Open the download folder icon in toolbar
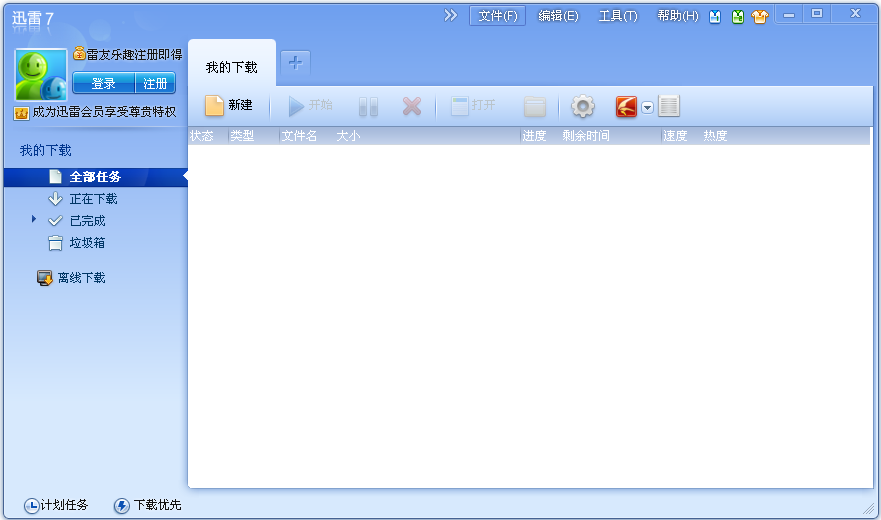This screenshot has height=520, width=881. point(535,106)
